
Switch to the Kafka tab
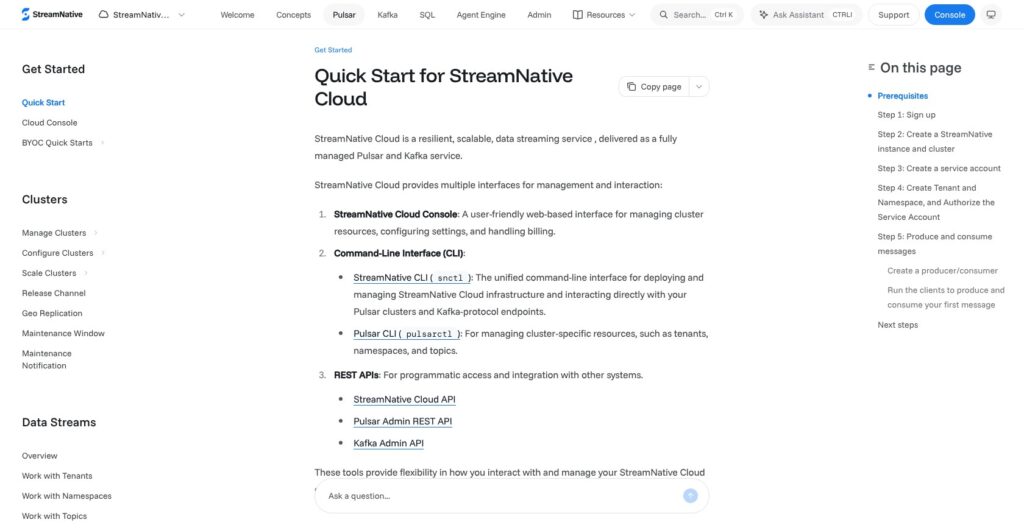point(387,14)
